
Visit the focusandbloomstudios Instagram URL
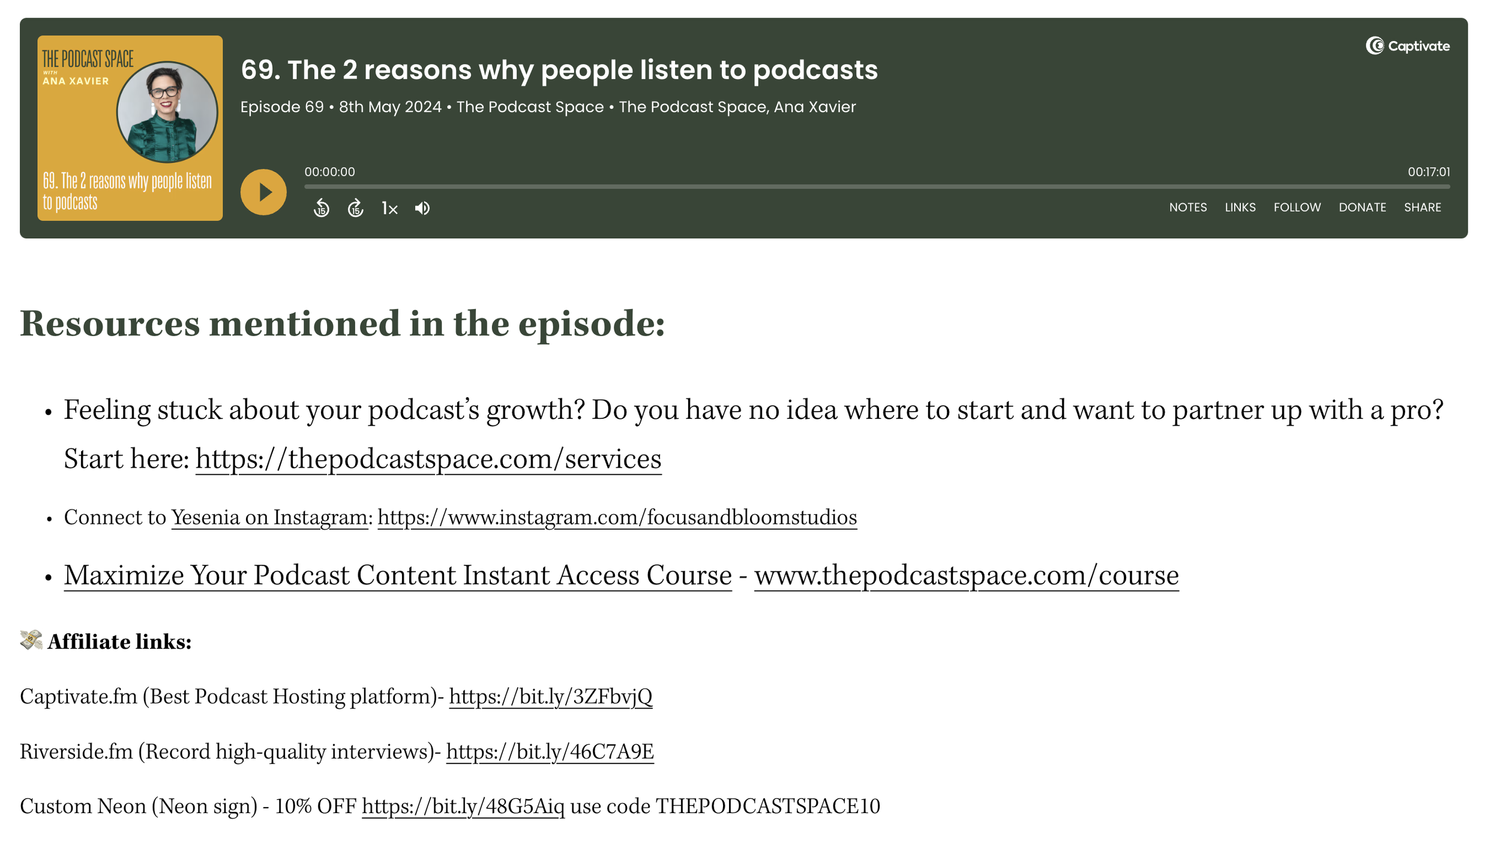click(616, 517)
